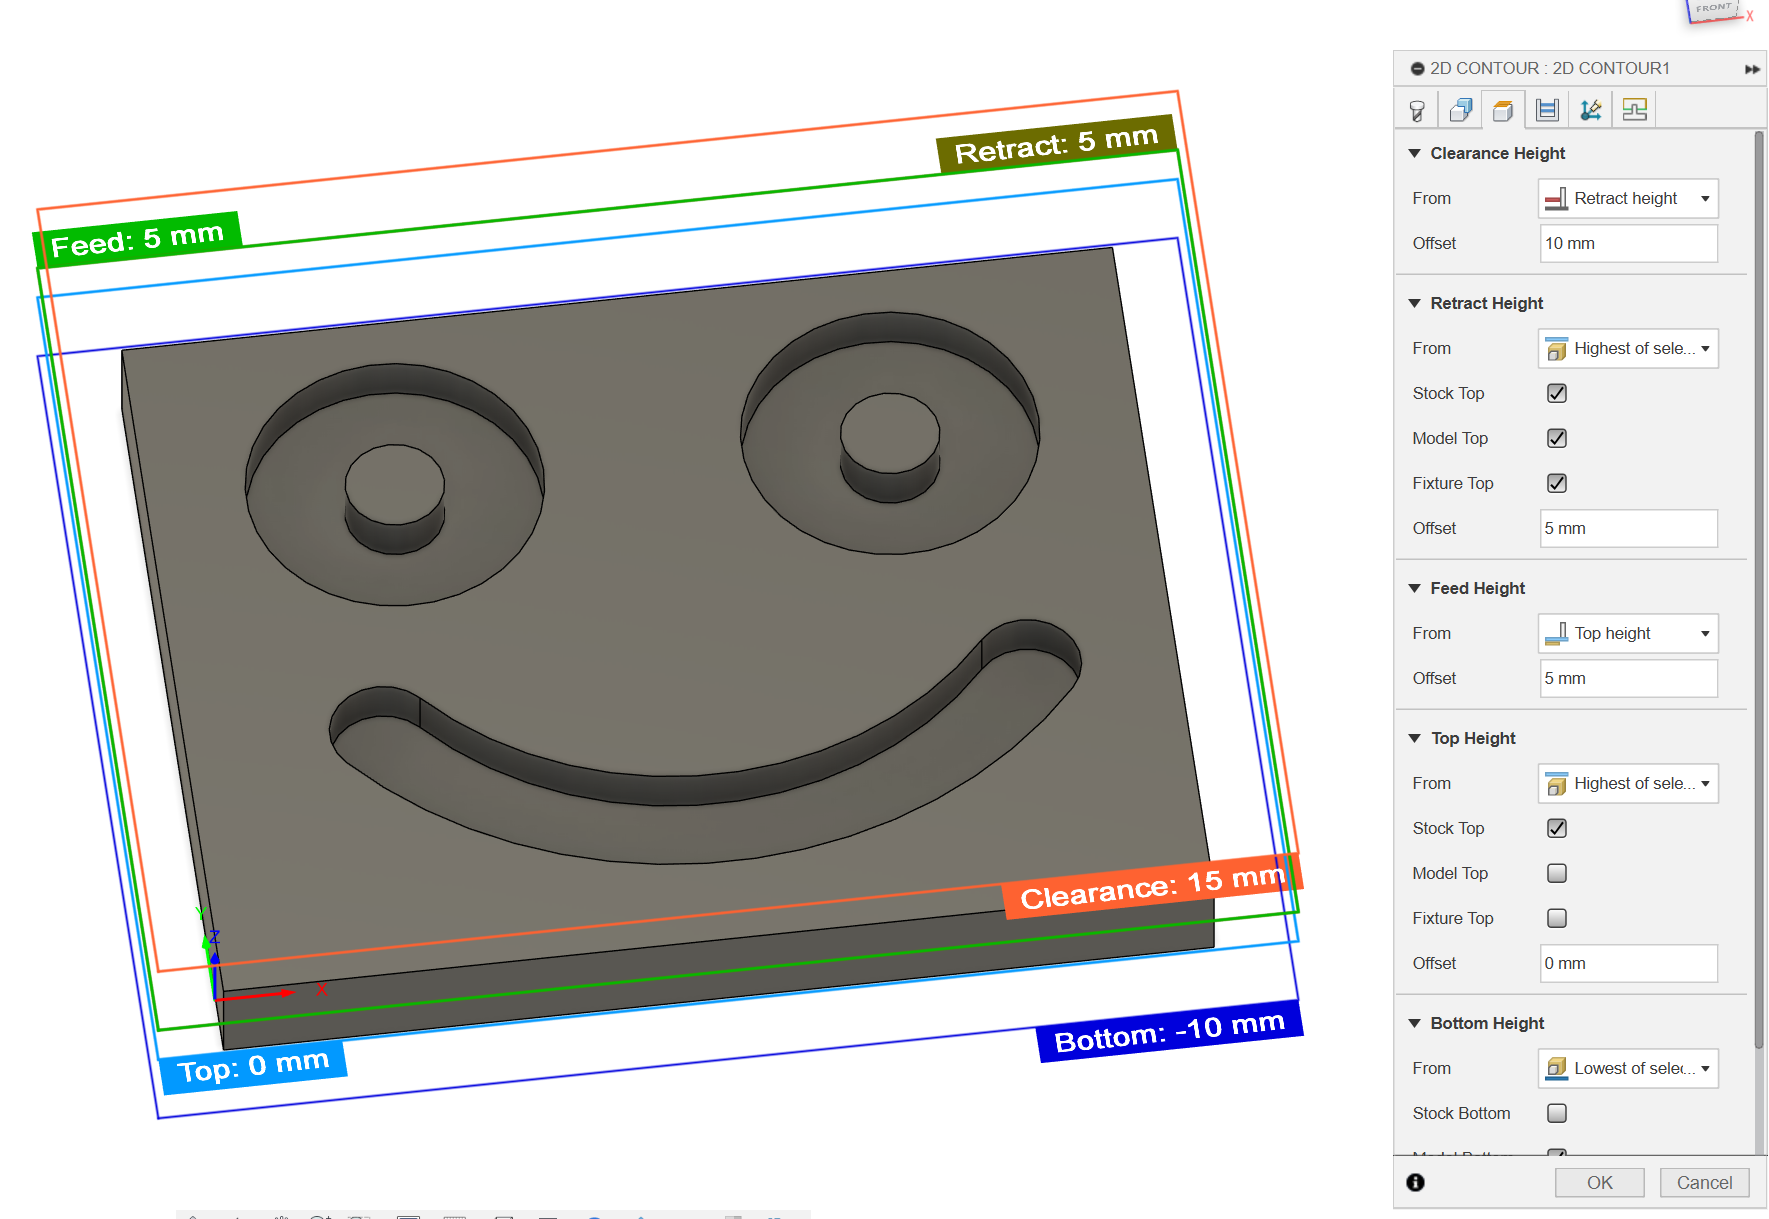This screenshot has height=1219, width=1769.
Task: Uncheck Stock Top under Retract Height
Action: pyautogui.click(x=1557, y=393)
